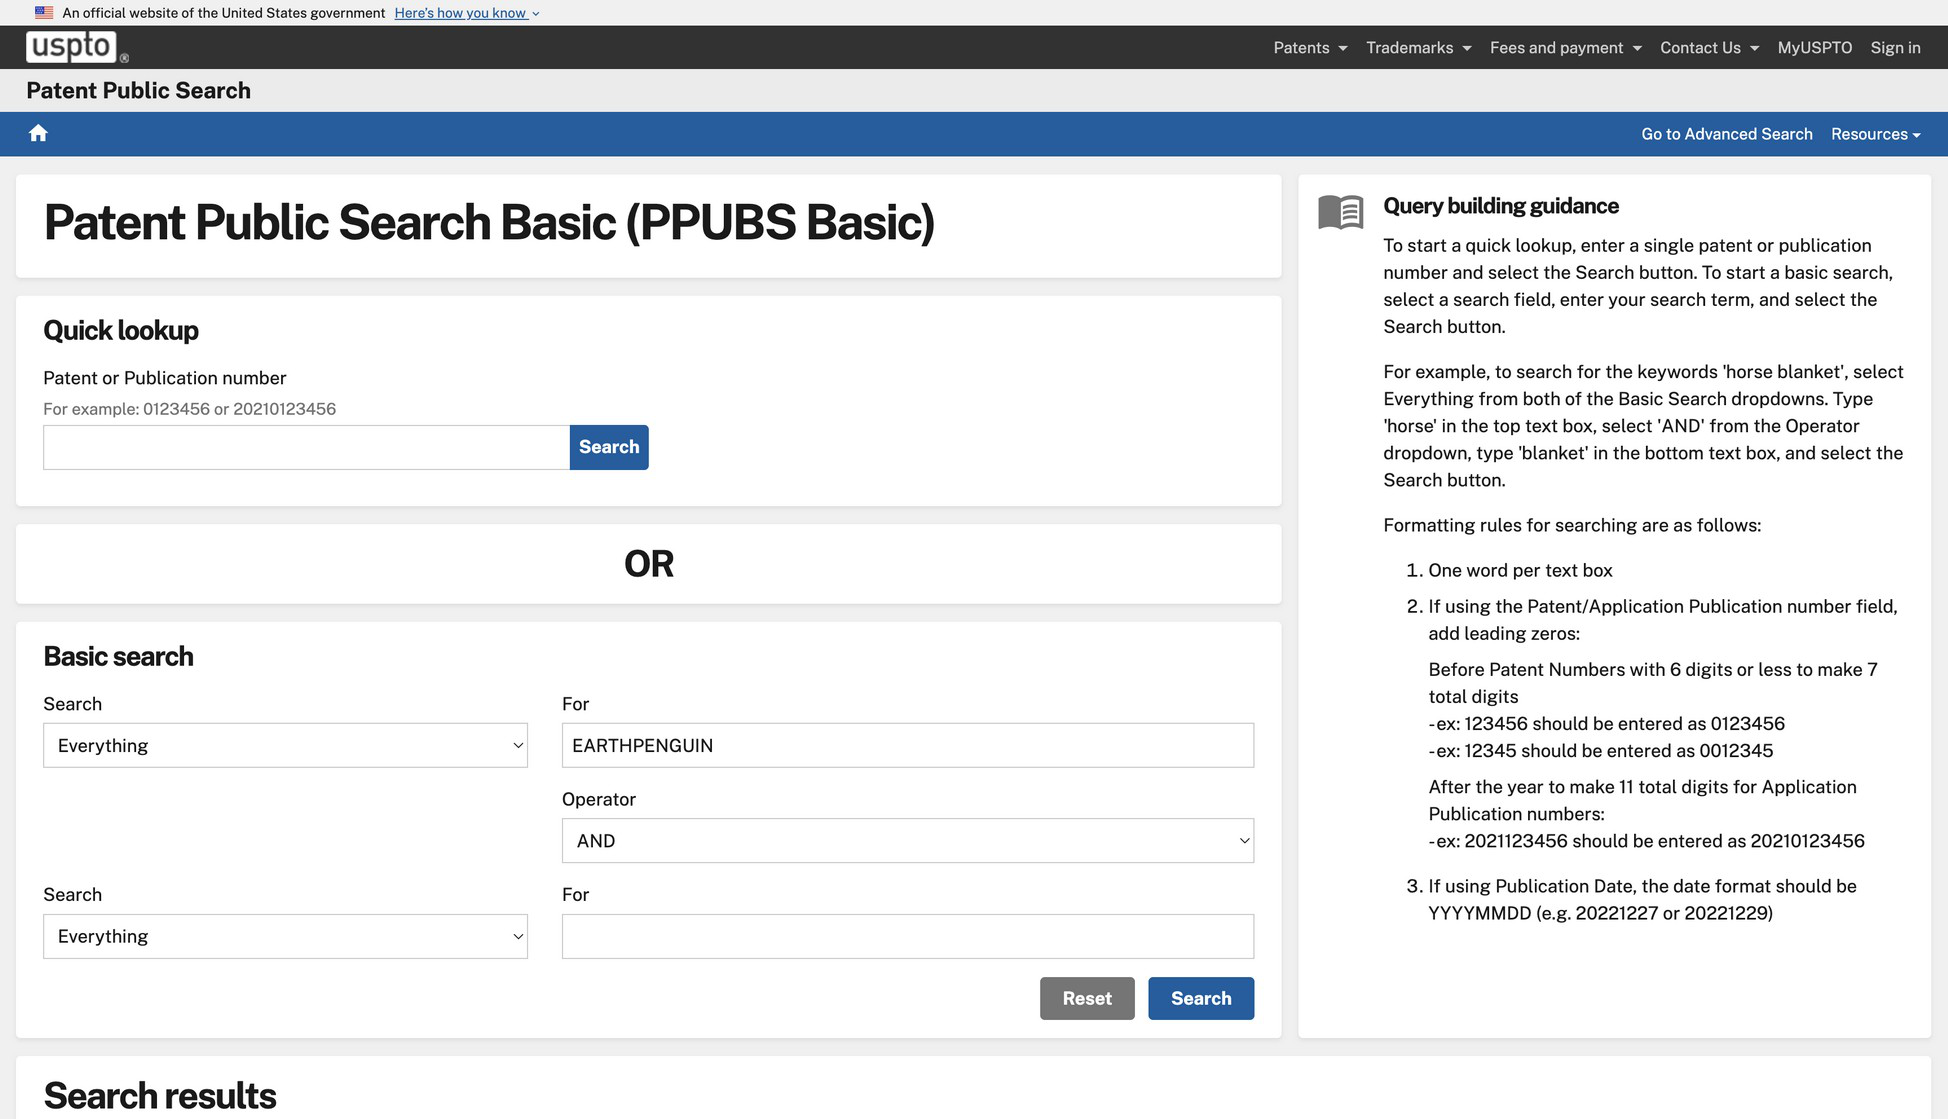This screenshot has width=1948, height=1119.
Task: Click the Quick lookup heading
Action: click(x=121, y=330)
